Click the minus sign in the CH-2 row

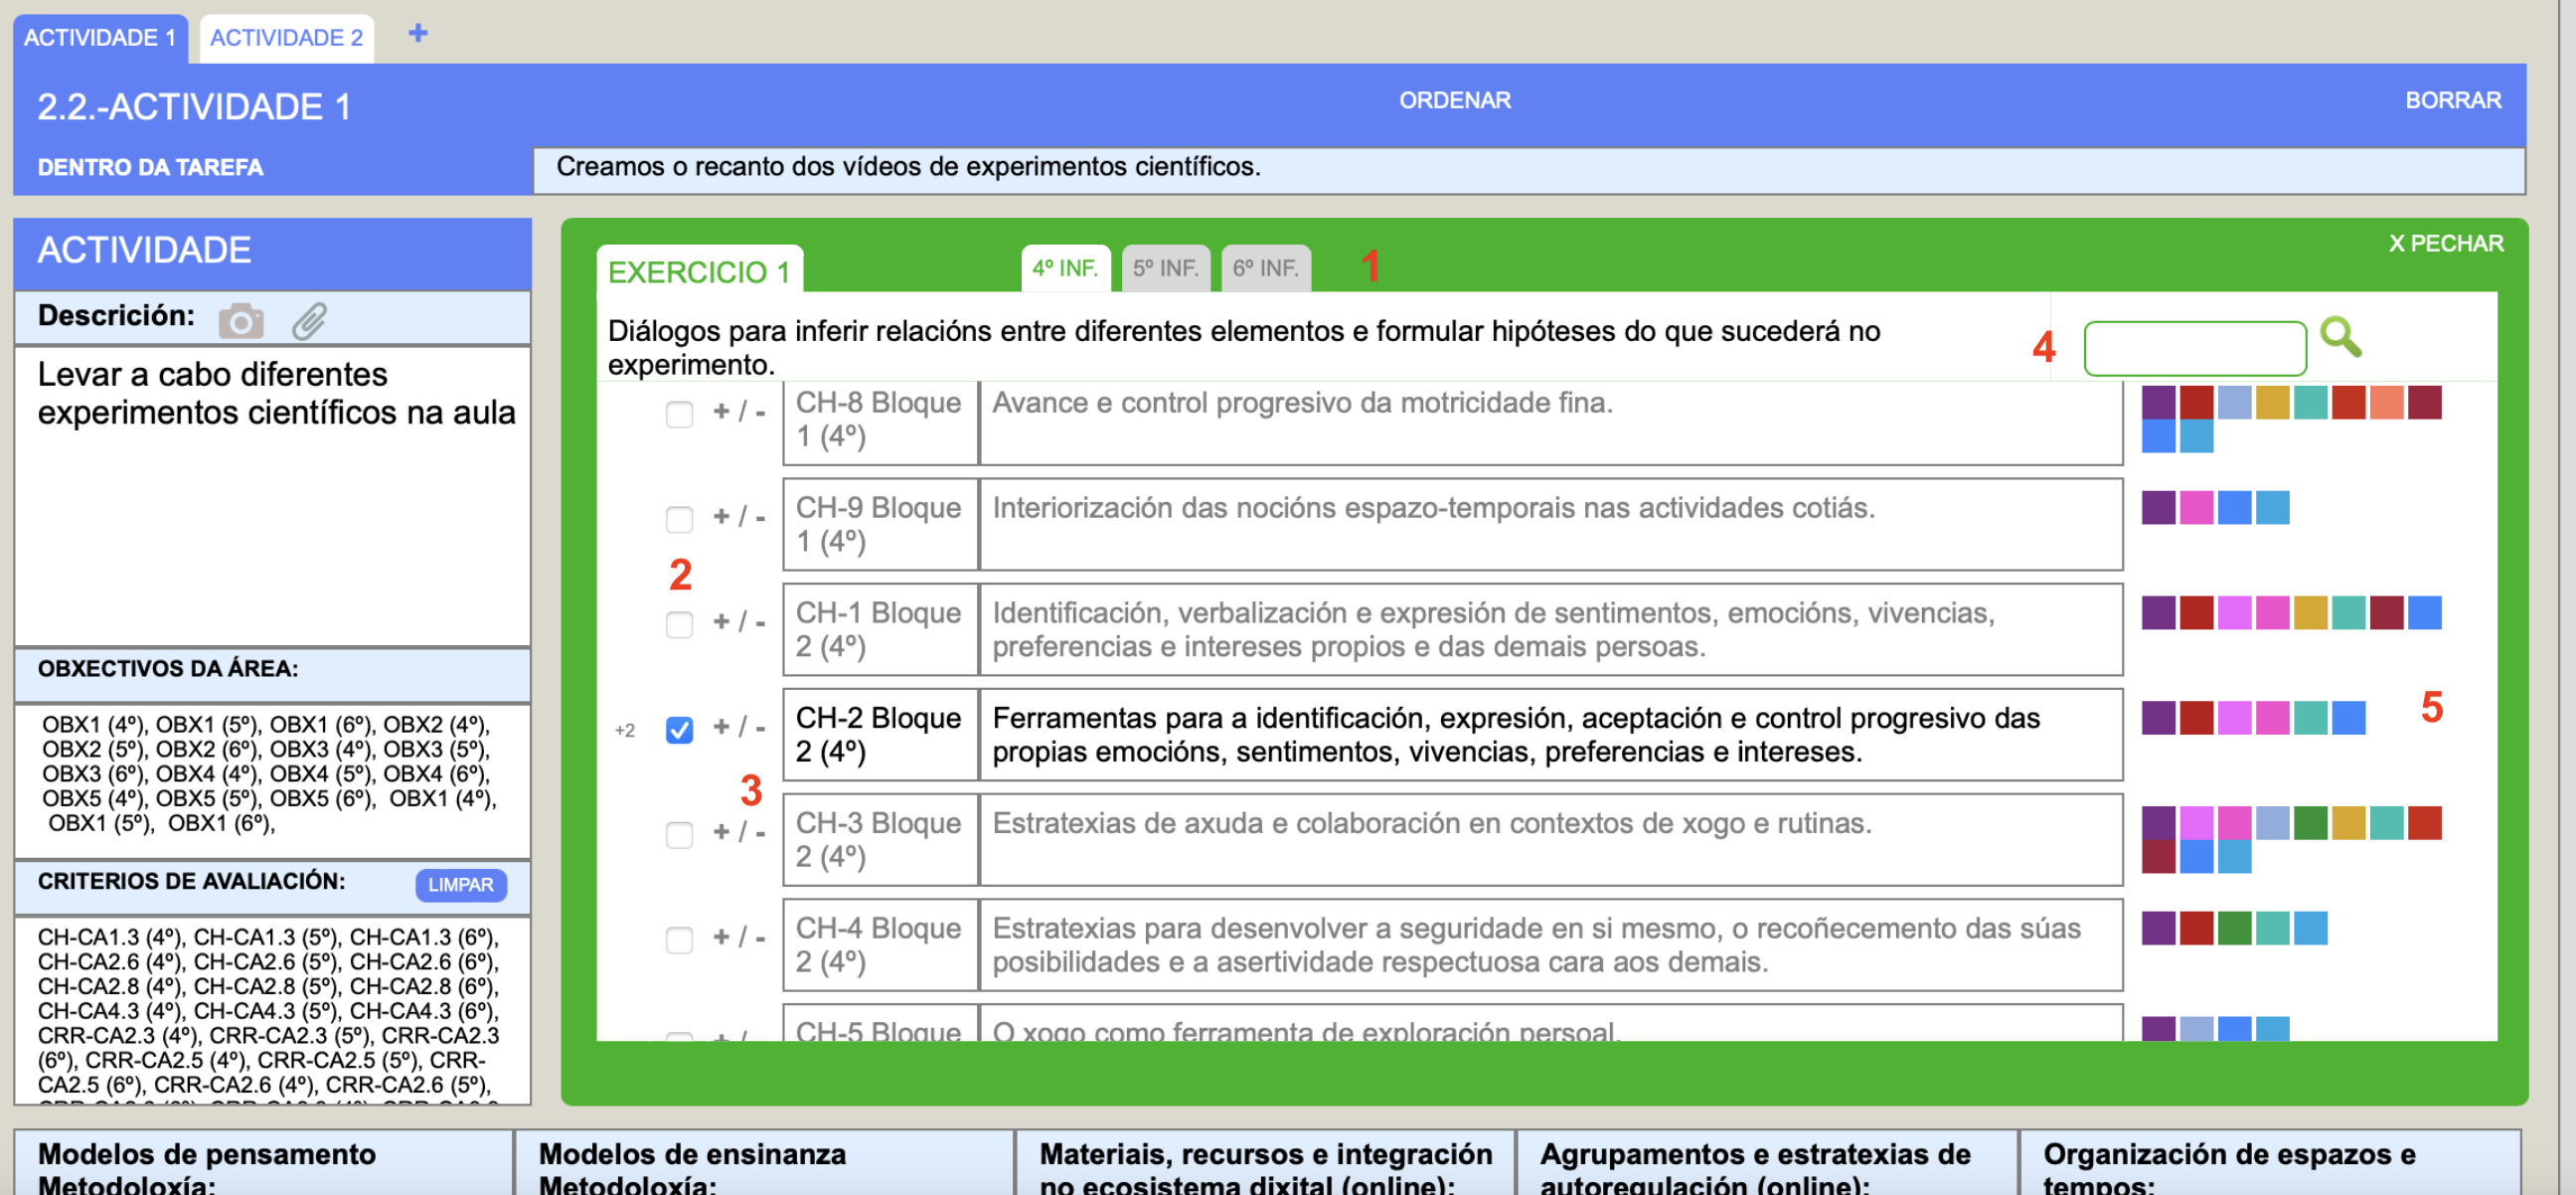pyautogui.click(x=760, y=728)
